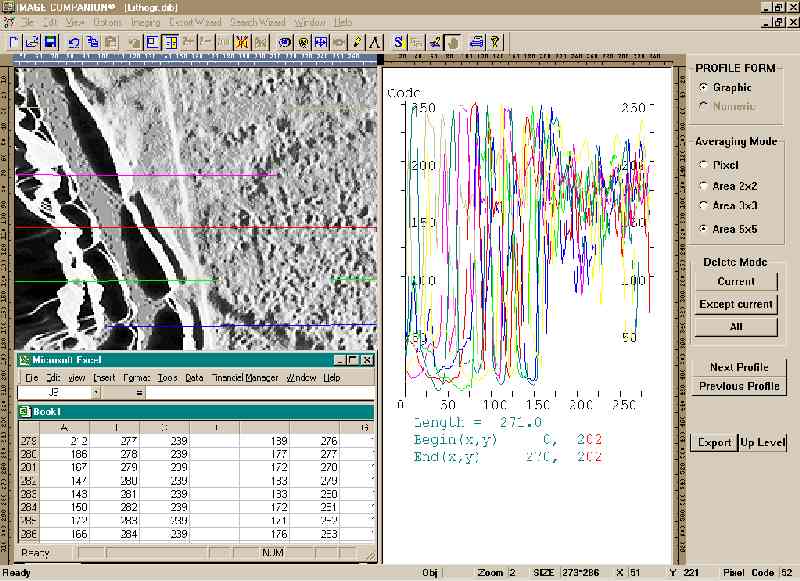Choose Area 3x3 averaging mode
This screenshot has width=800, height=581.
click(x=703, y=205)
